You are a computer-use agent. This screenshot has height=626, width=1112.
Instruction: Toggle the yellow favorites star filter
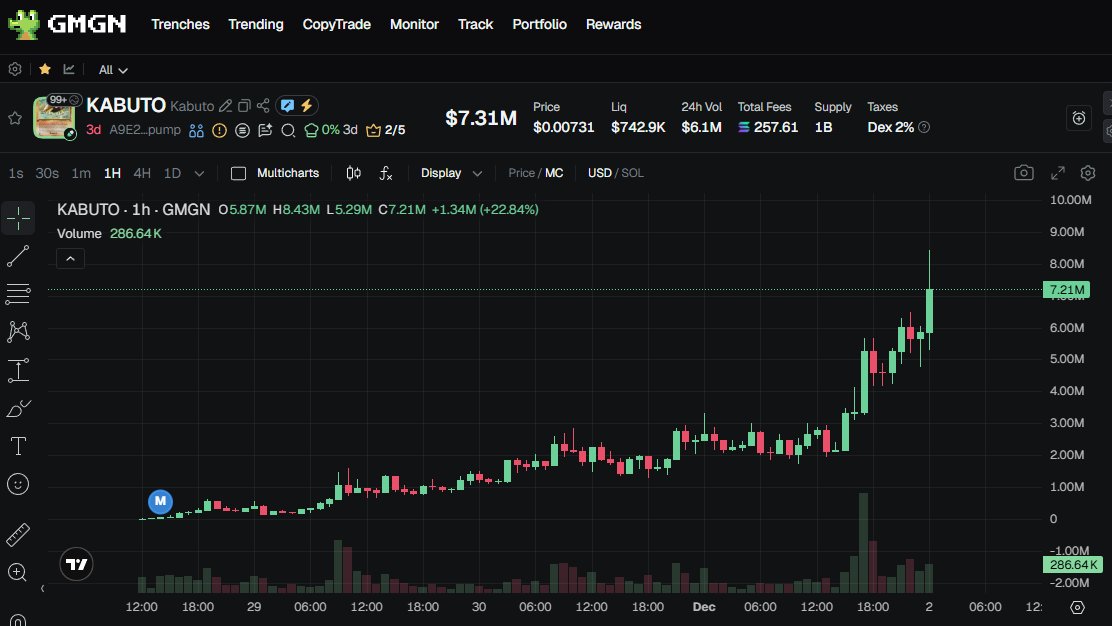pyautogui.click(x=45, y=69)
